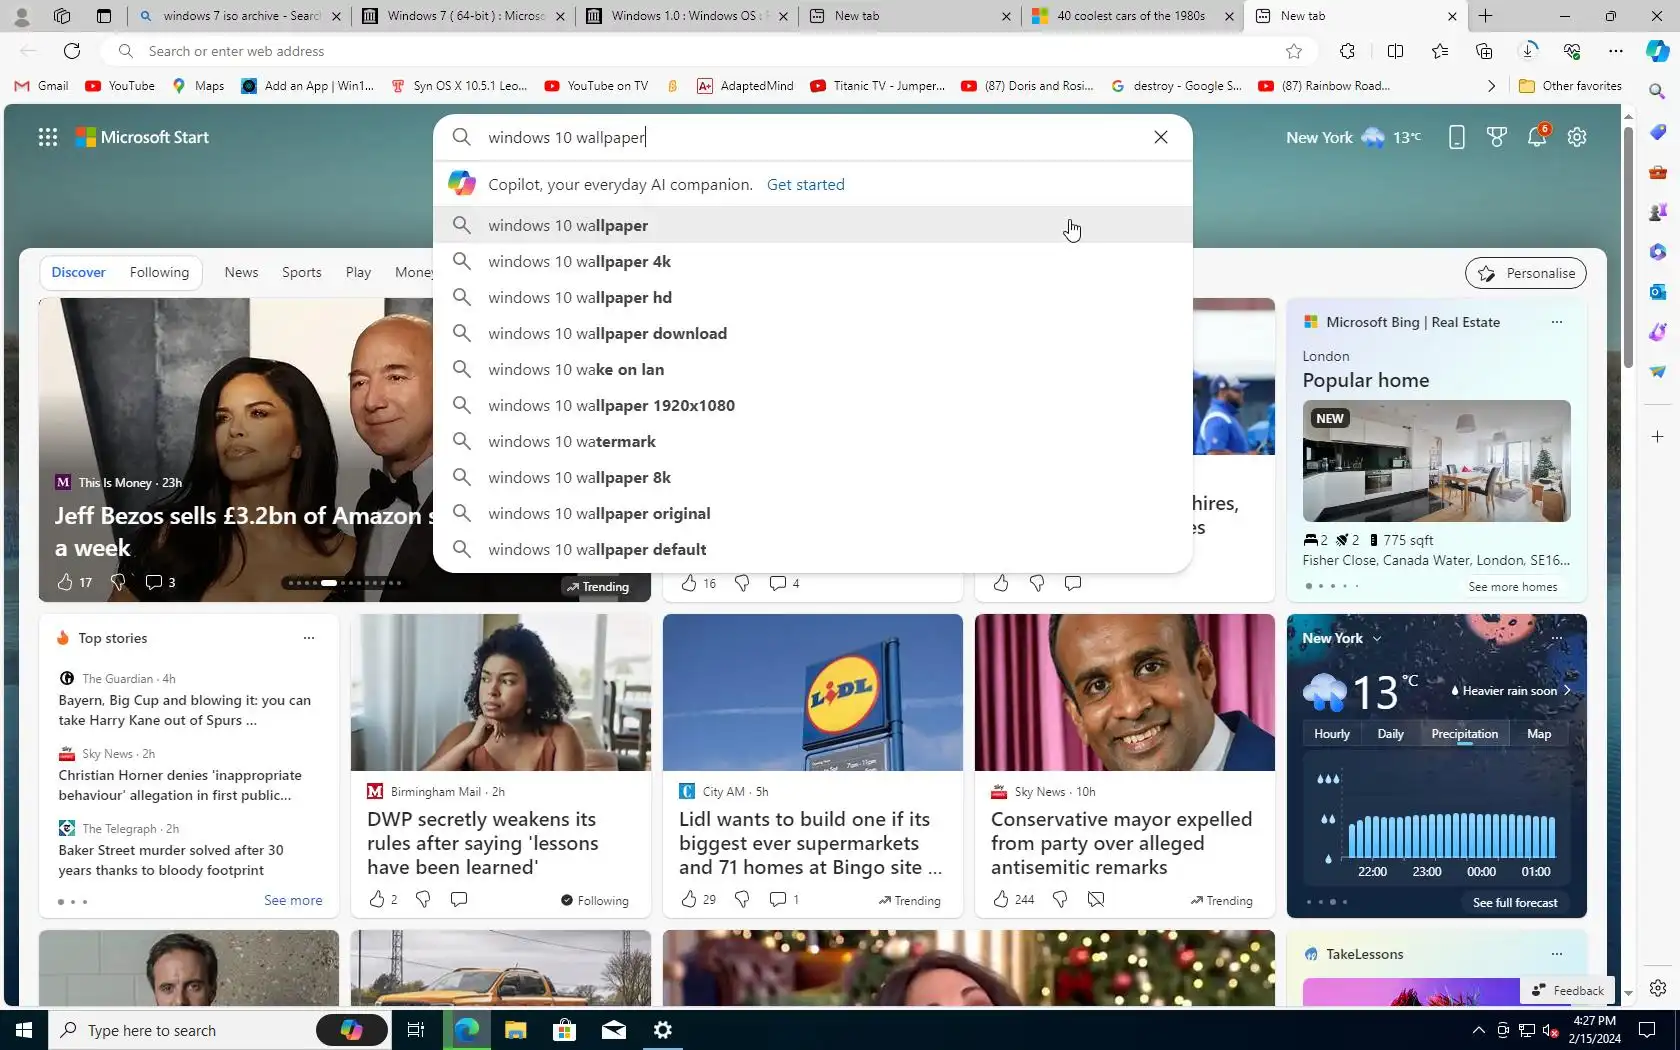Open Microsoft Start page settings gear
Image resolution: width=1680 pixels, height=1050 pixels.
pos(1577,137)
